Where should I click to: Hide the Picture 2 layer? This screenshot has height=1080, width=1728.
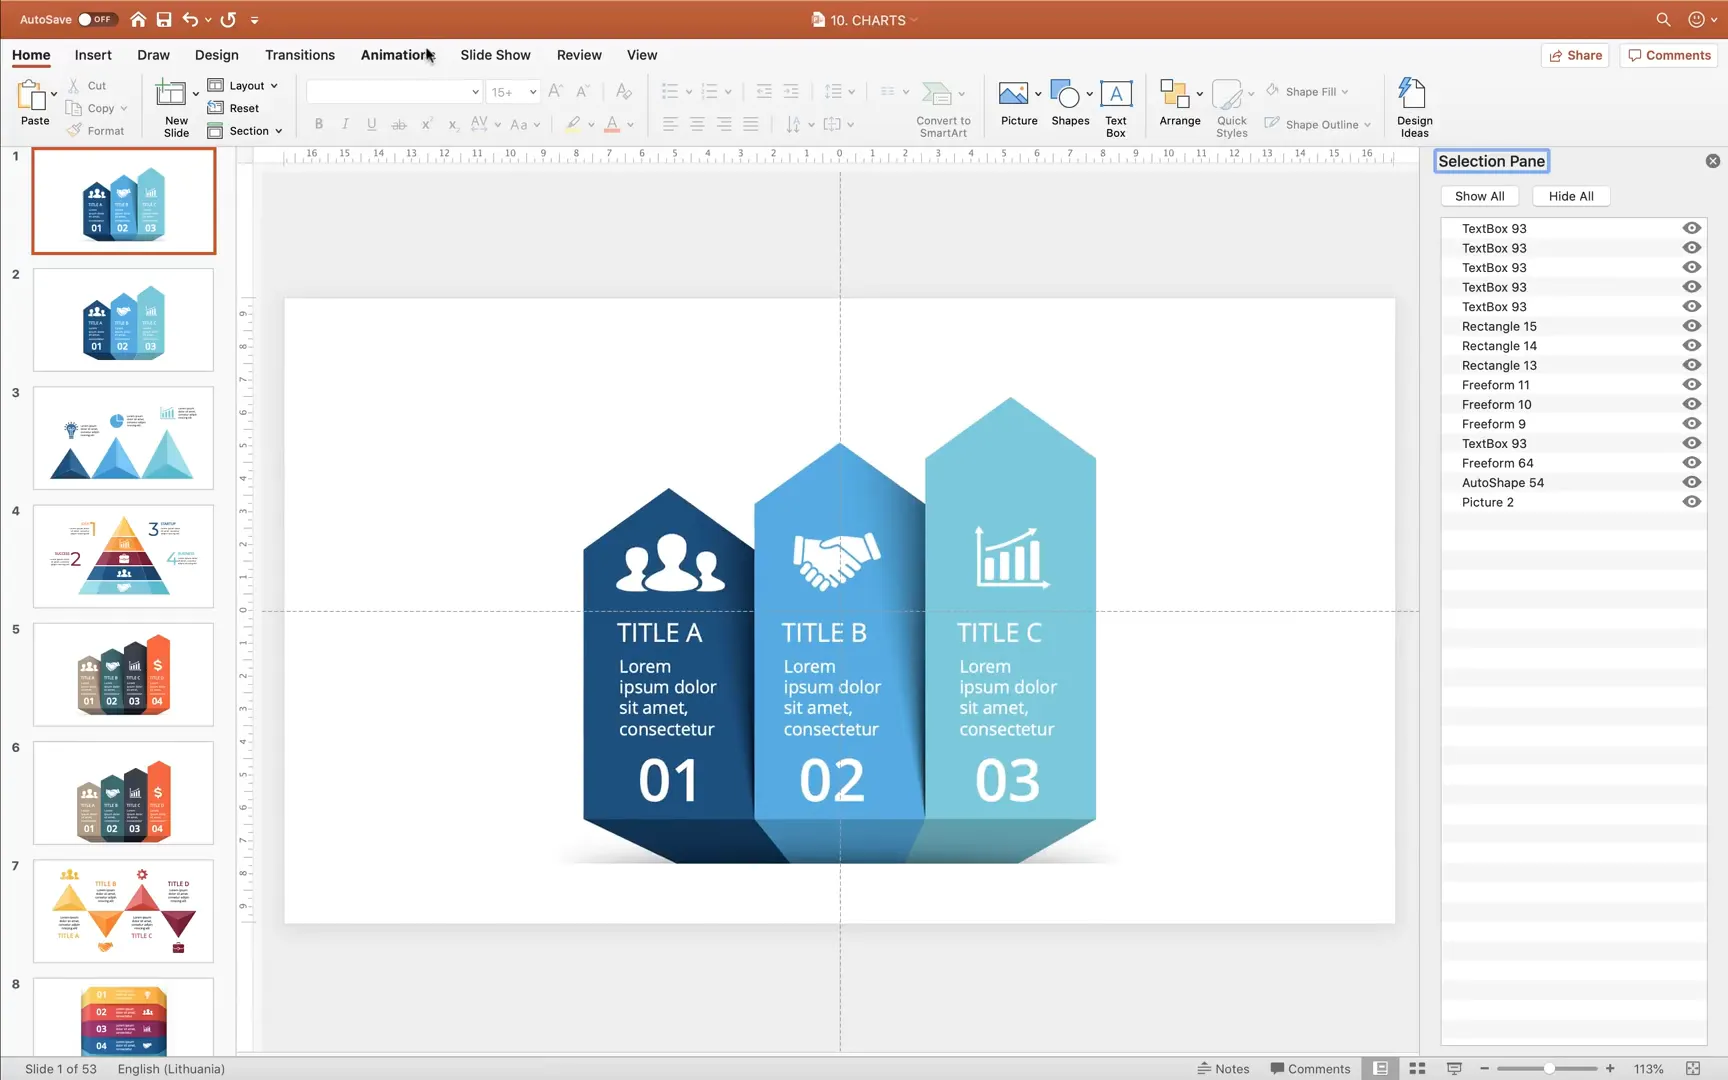(1692, 501)
